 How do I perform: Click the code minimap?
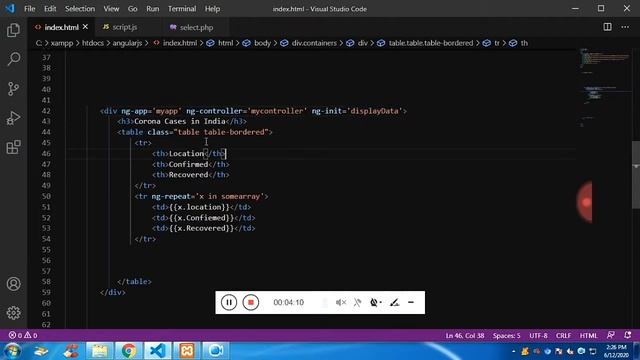point(605,87)
